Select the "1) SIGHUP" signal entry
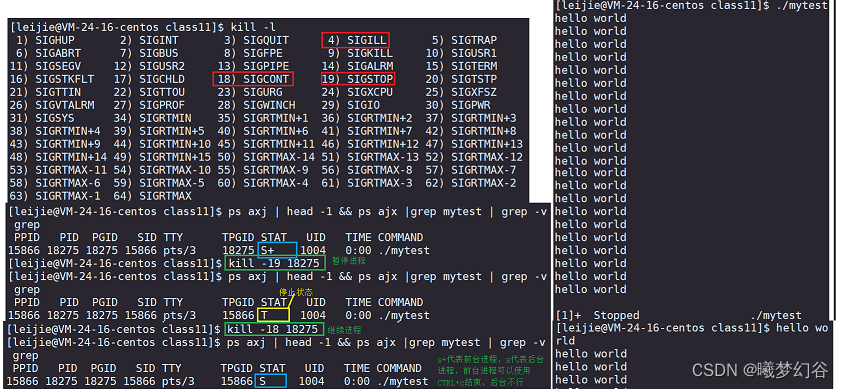This screenshot has width=845, height=389. 45,40
